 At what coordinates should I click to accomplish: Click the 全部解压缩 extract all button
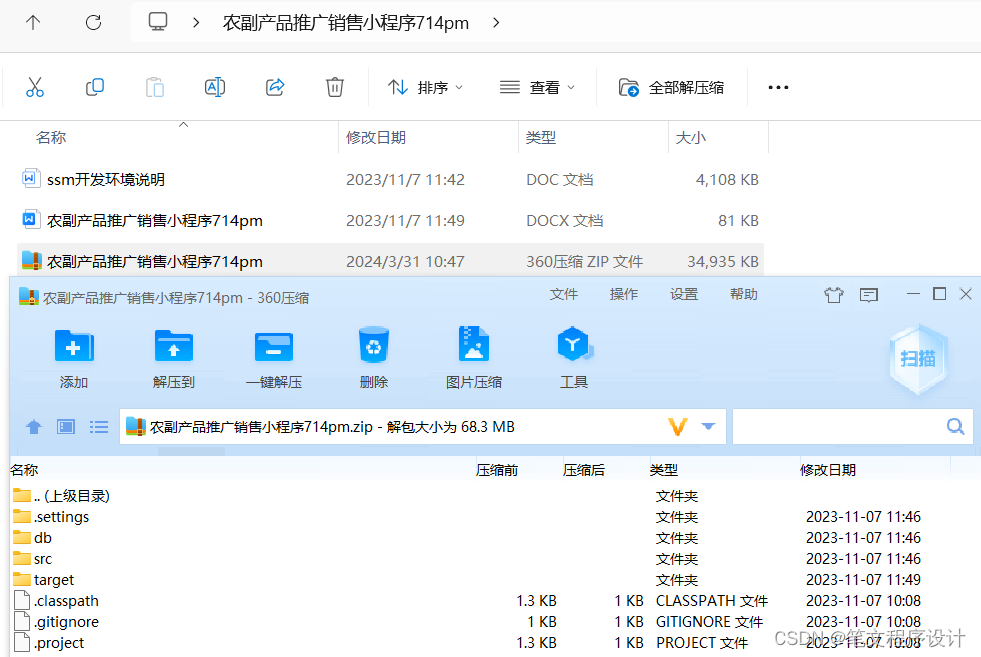pos(671,88)
